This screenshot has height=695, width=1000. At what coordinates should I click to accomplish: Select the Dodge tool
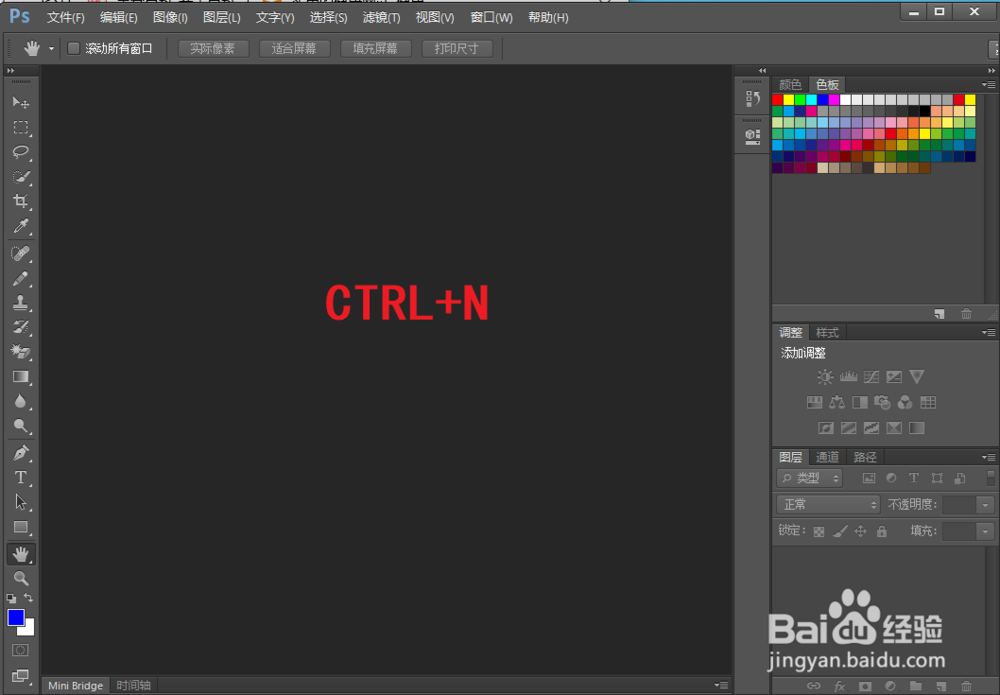pyautogui.click(x=20, y=426)
